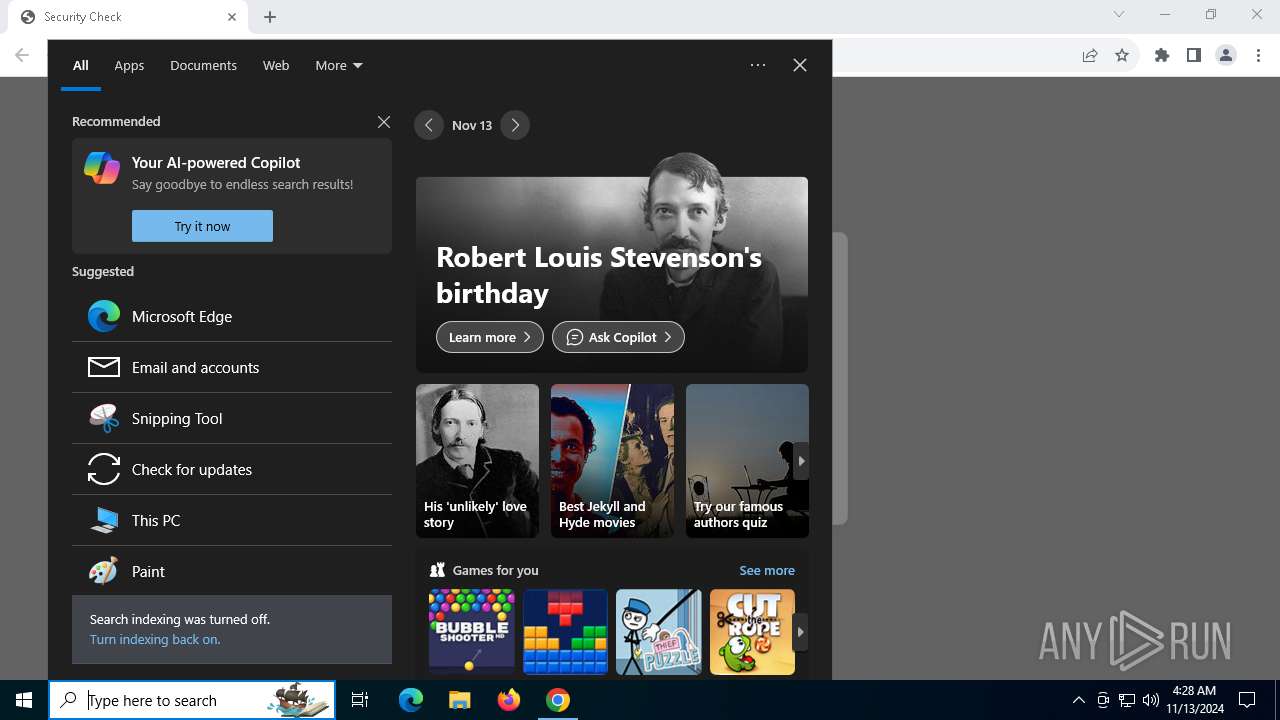Select the Documents search tab
Viewport: 1280px width, 720px height.
click(x=203, y=65)
